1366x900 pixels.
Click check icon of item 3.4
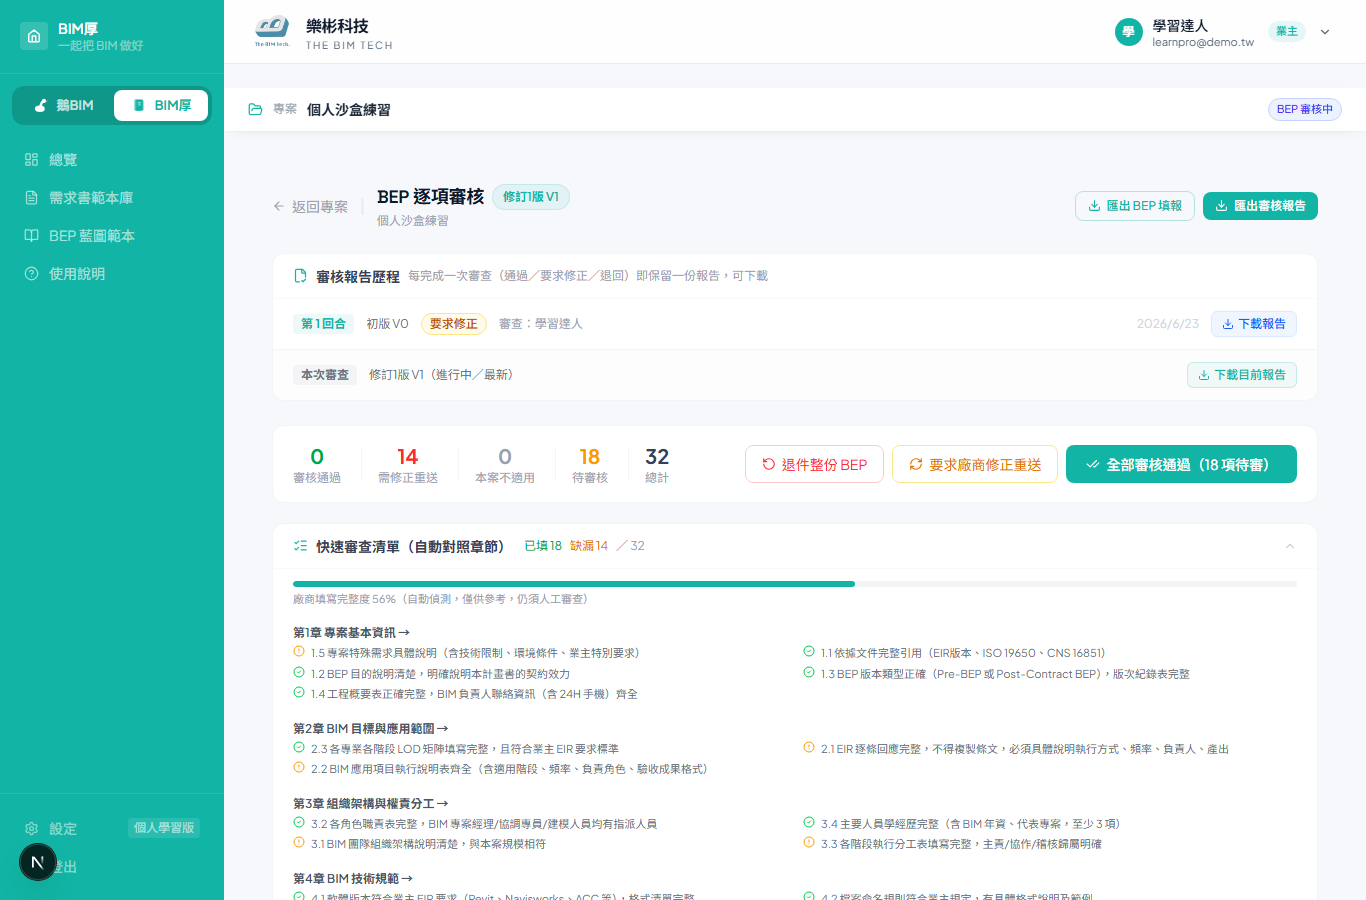[809, 823]
